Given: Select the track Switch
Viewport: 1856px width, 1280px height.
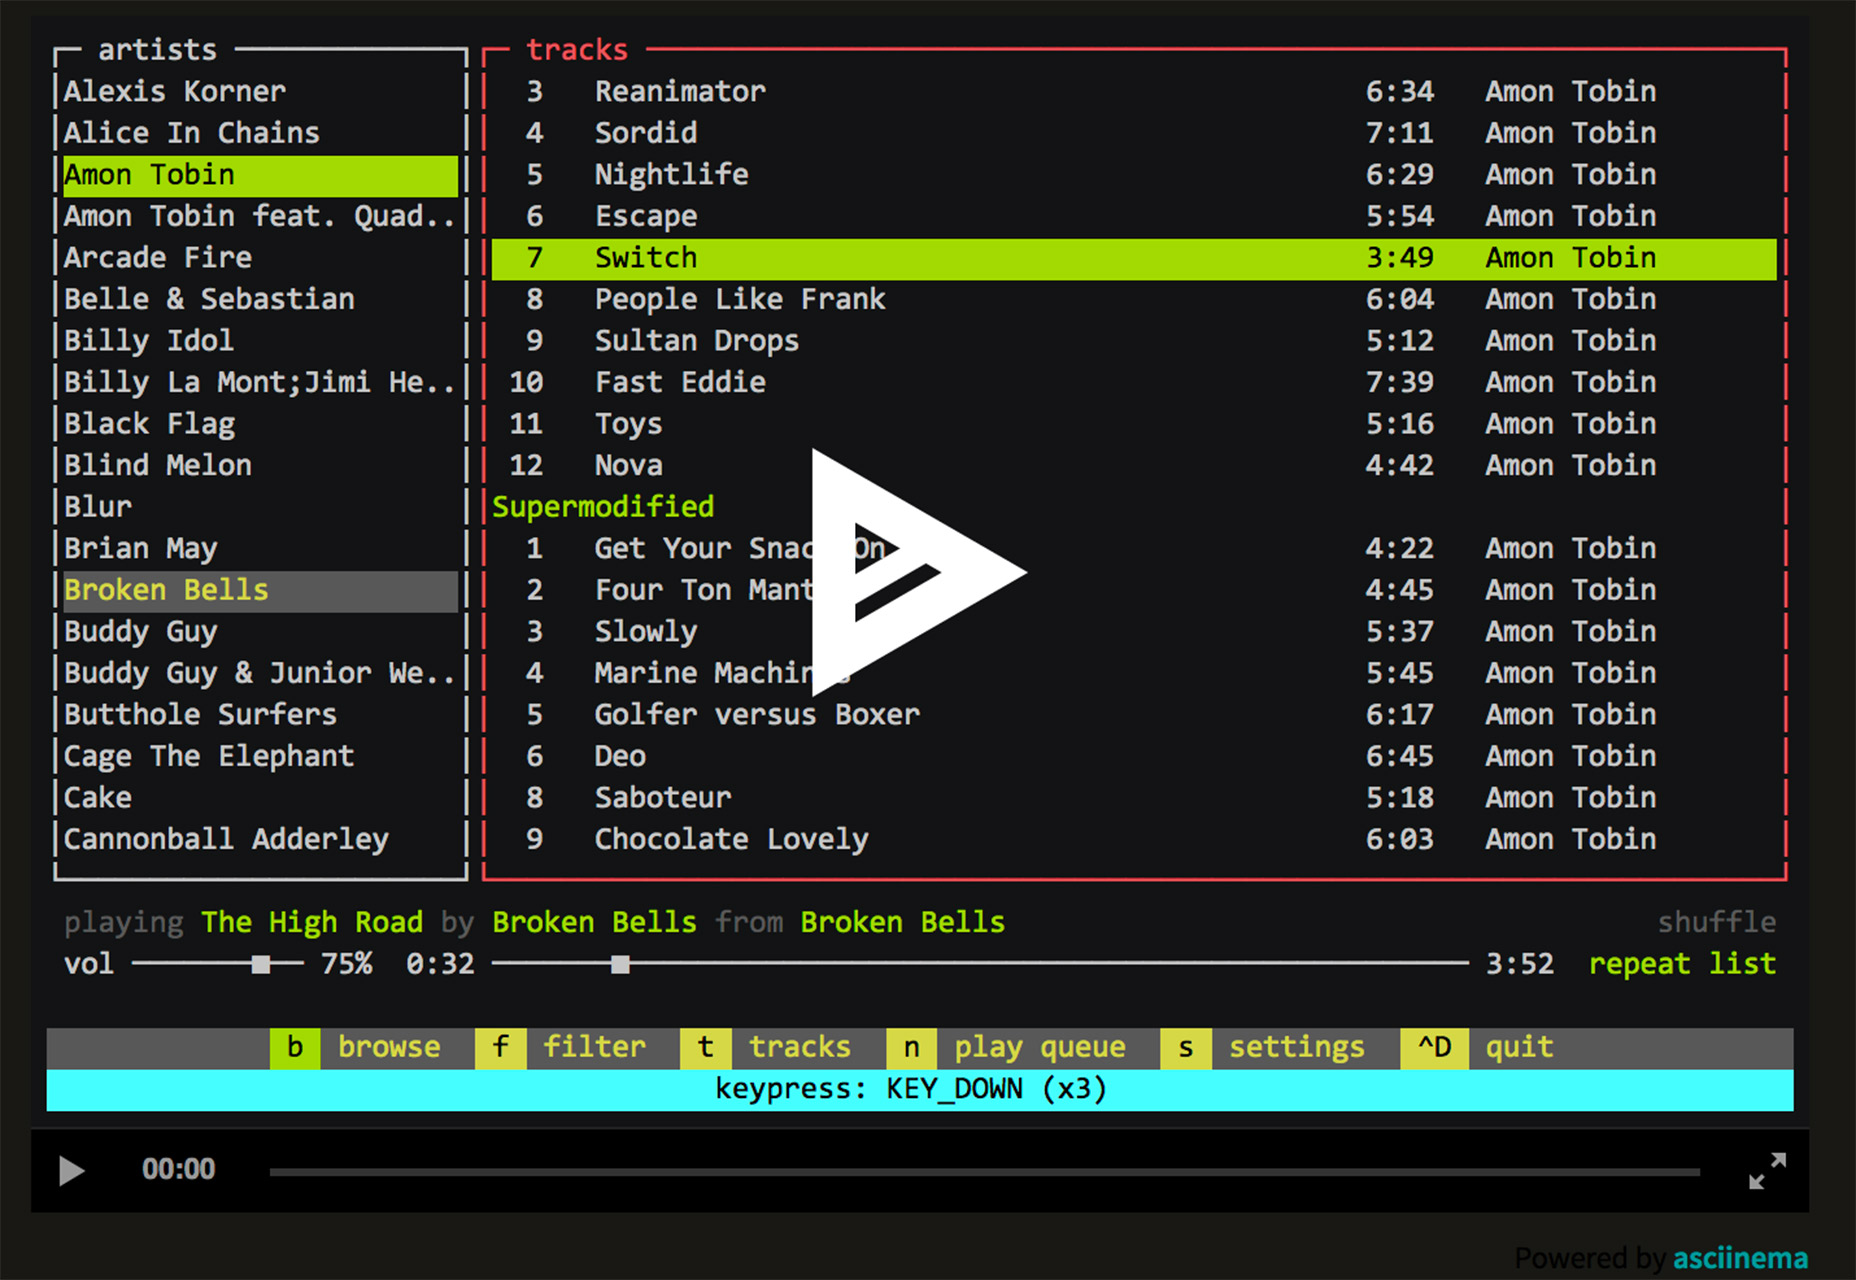Looking at the screenshot, I should 646,258.
